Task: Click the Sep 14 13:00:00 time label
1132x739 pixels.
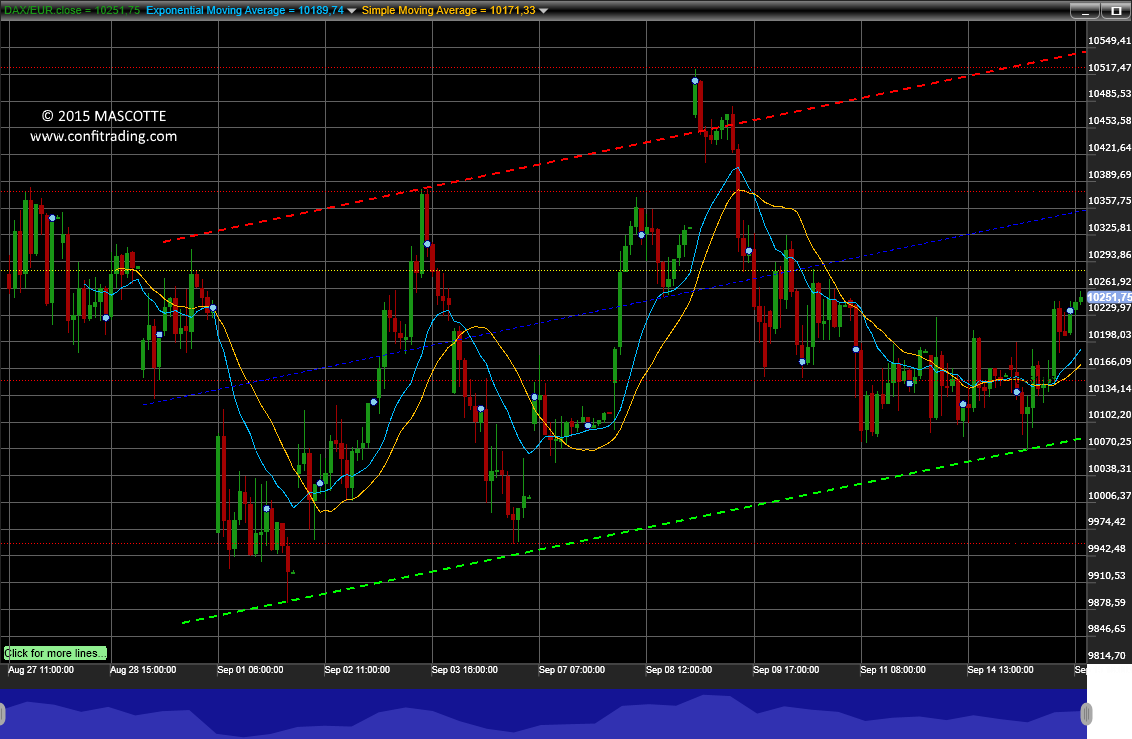Action: point(1001,670)
